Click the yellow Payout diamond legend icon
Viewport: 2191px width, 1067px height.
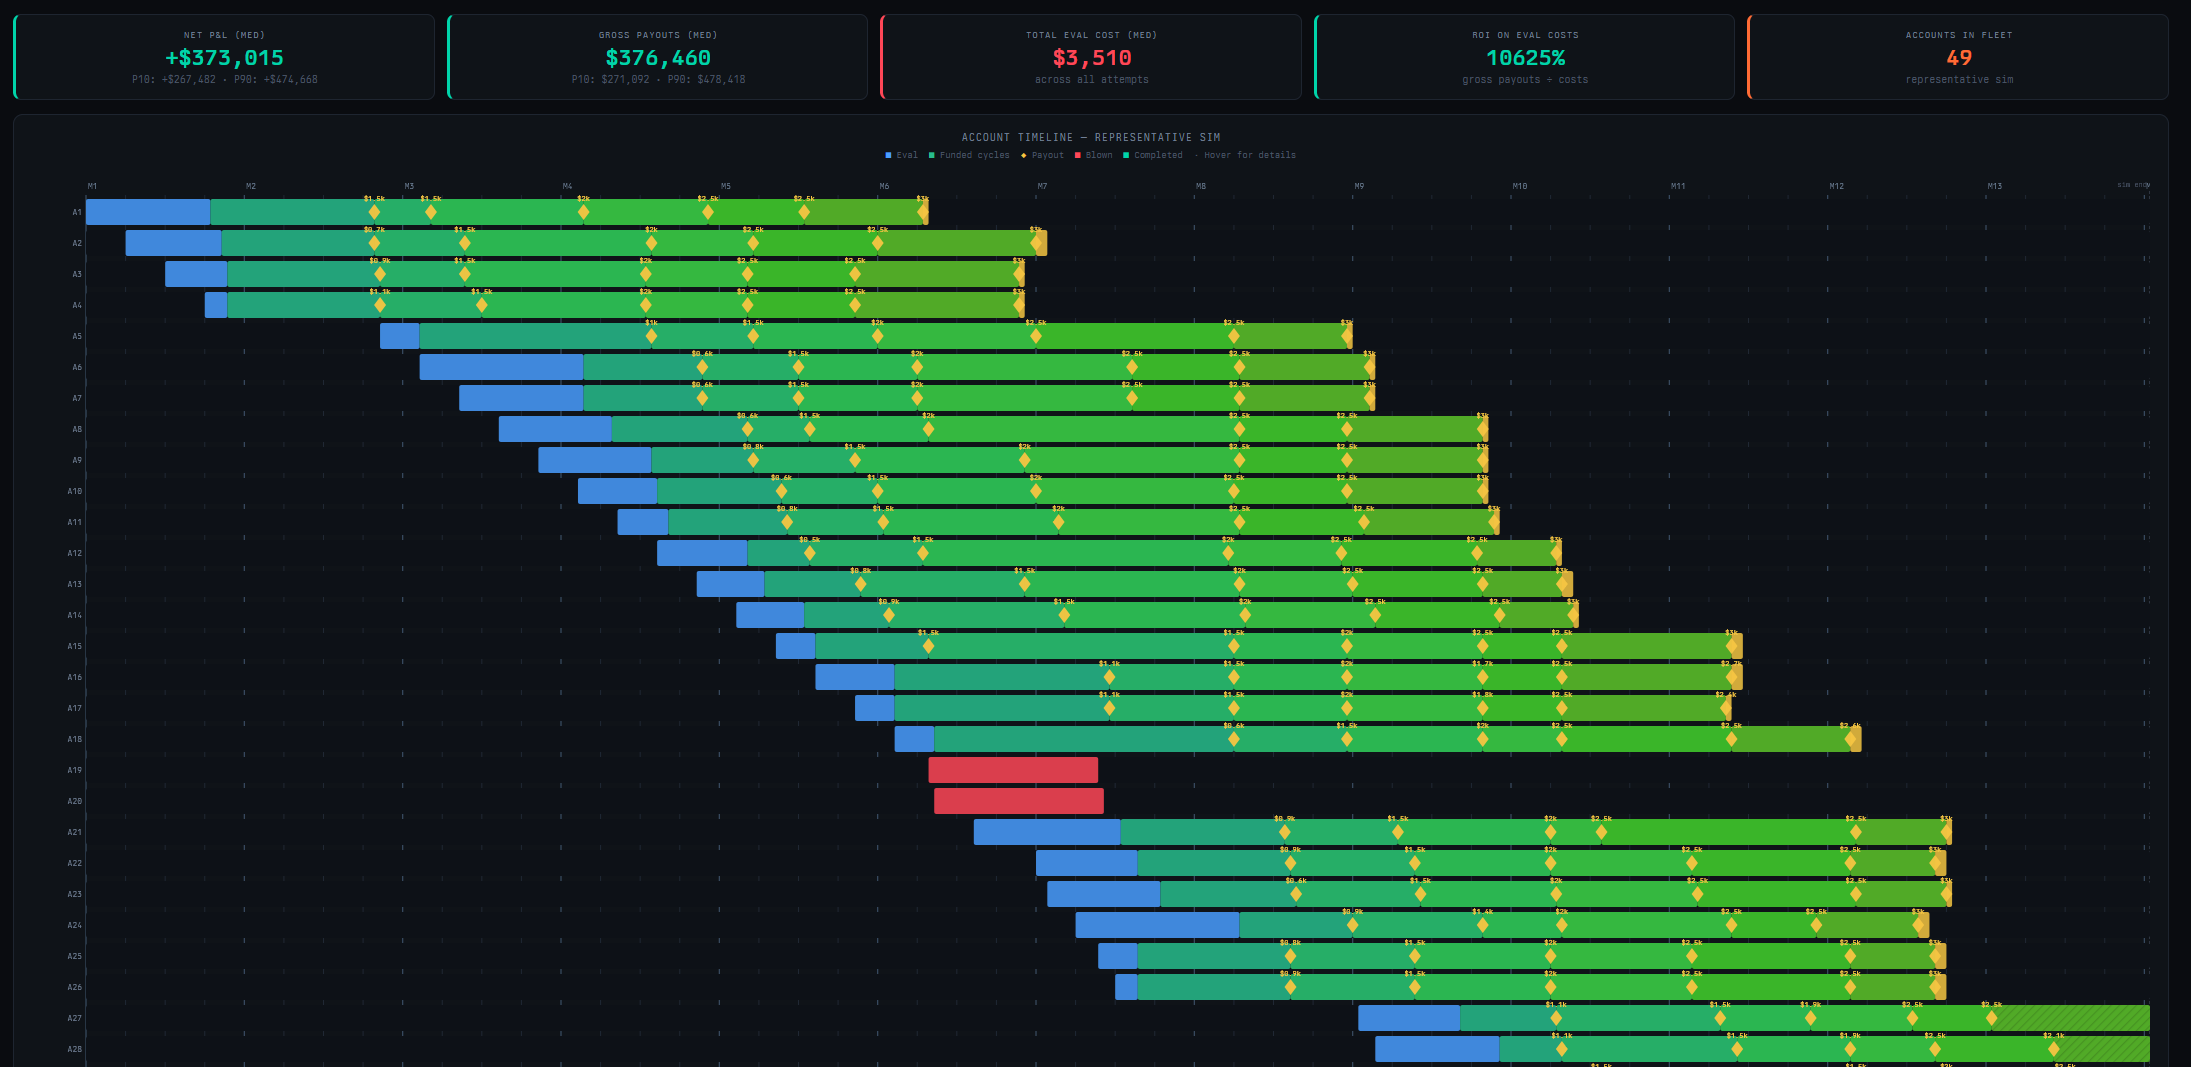pyautogui.click(x=1023, y=155)
